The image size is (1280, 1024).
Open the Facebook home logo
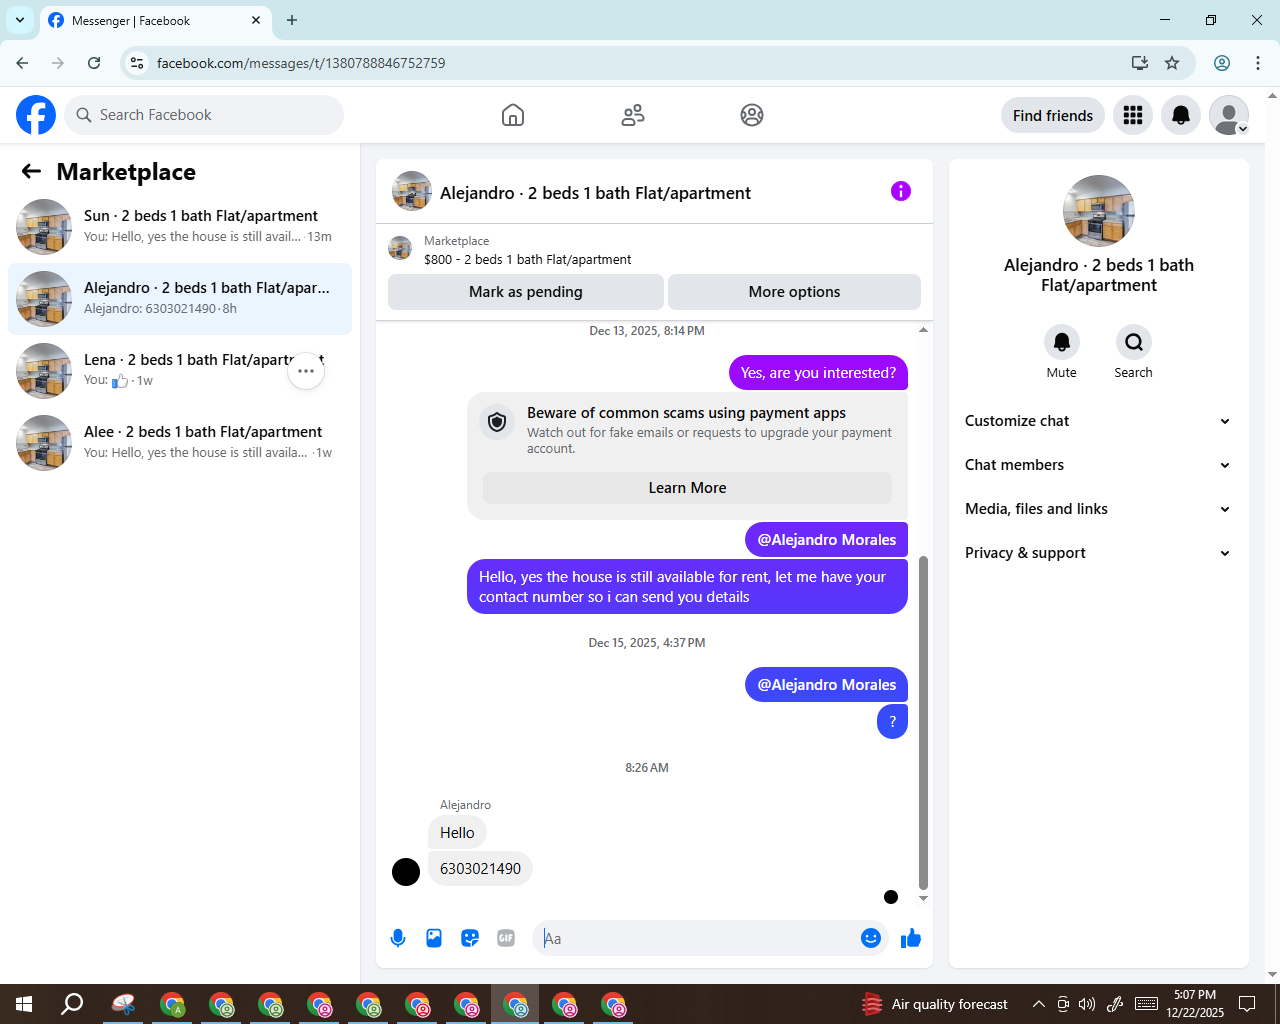pyautogui.click(x=36, y=115)
